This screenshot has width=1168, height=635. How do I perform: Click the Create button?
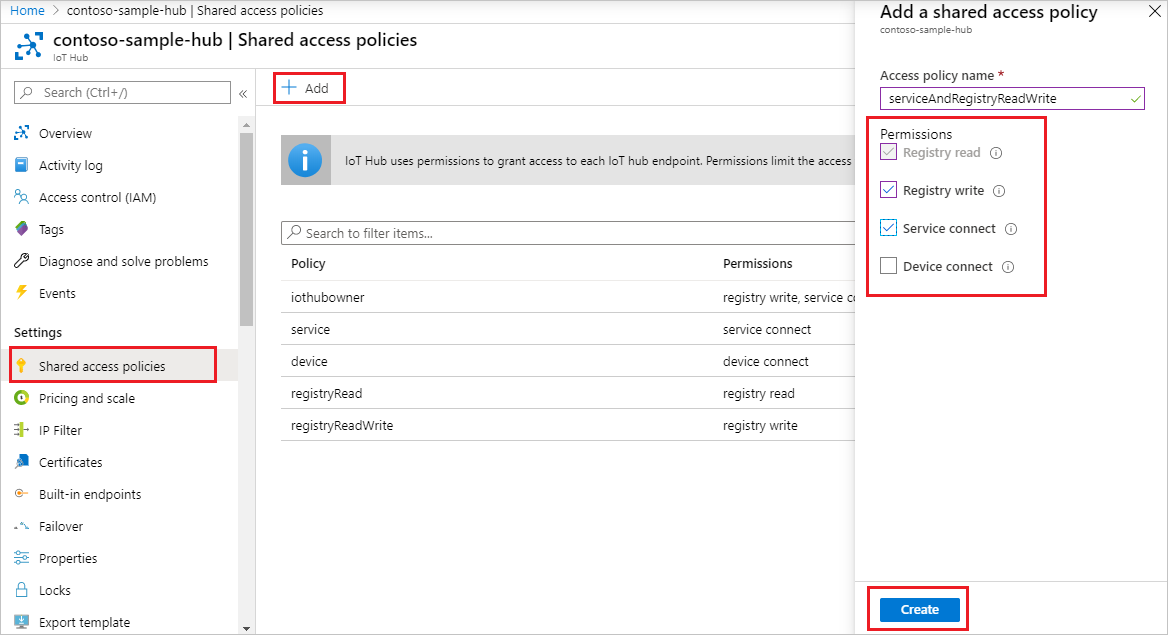919,610
